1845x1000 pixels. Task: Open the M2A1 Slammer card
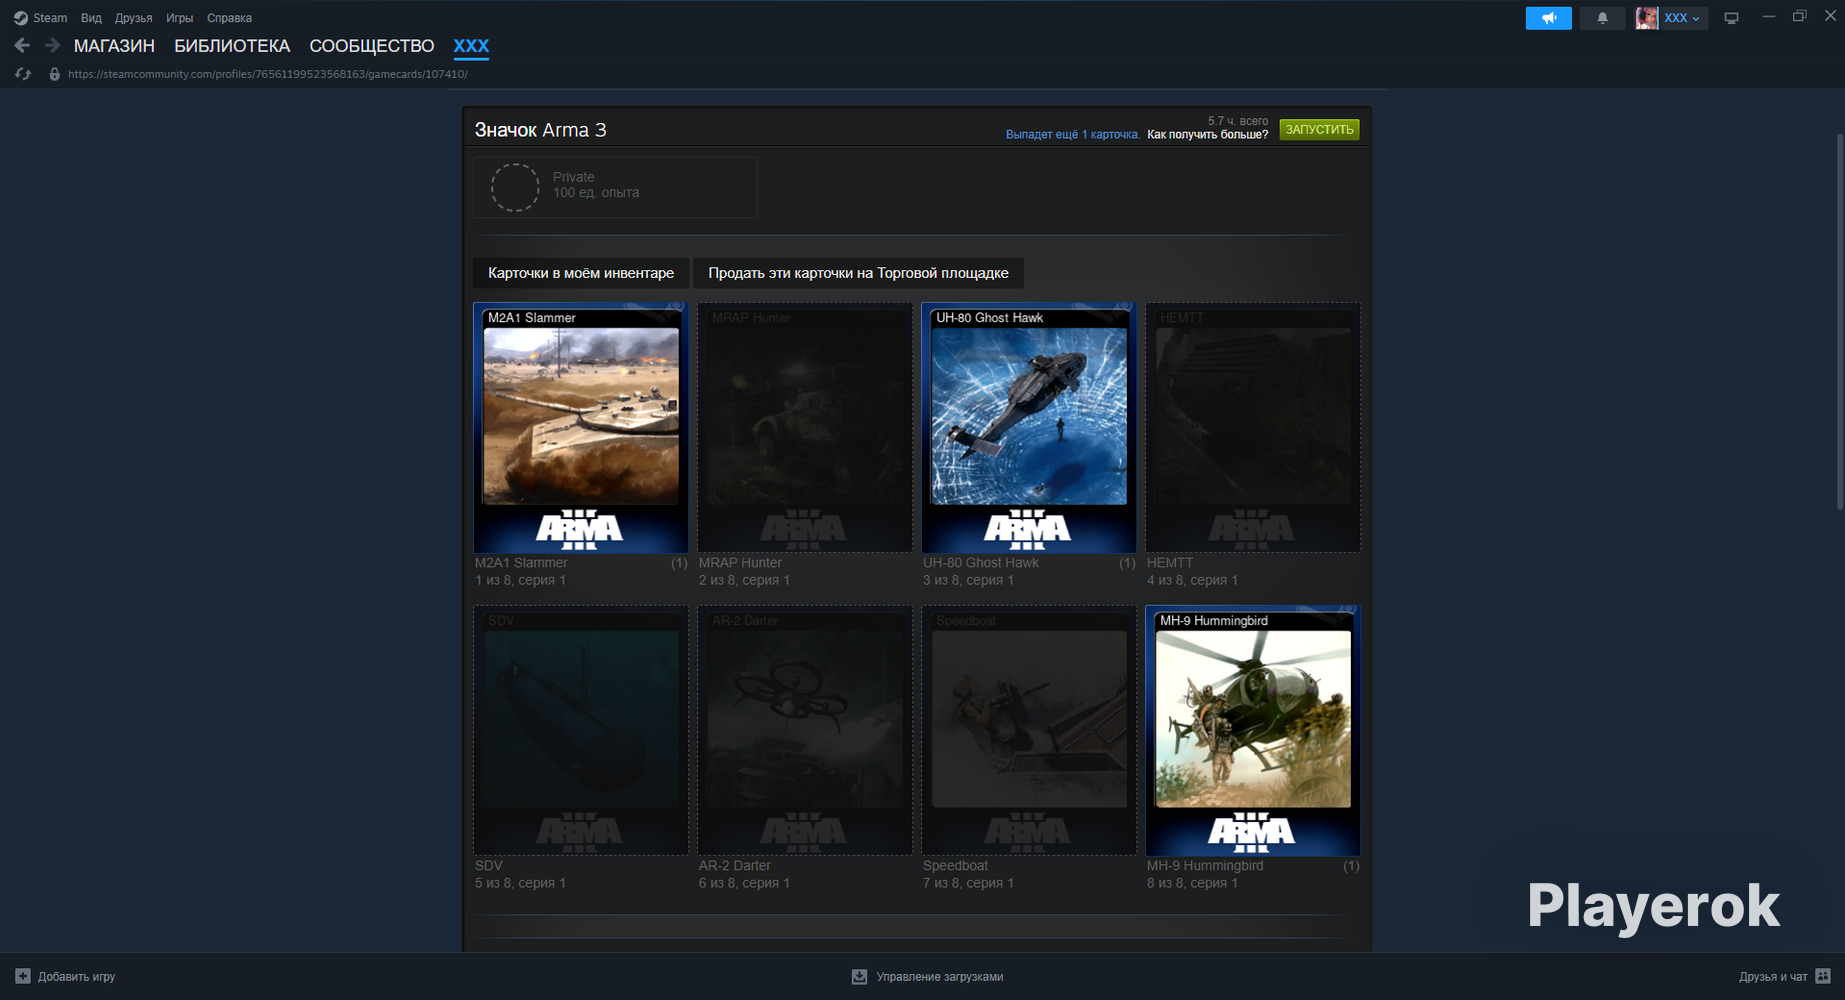point(581,428)
